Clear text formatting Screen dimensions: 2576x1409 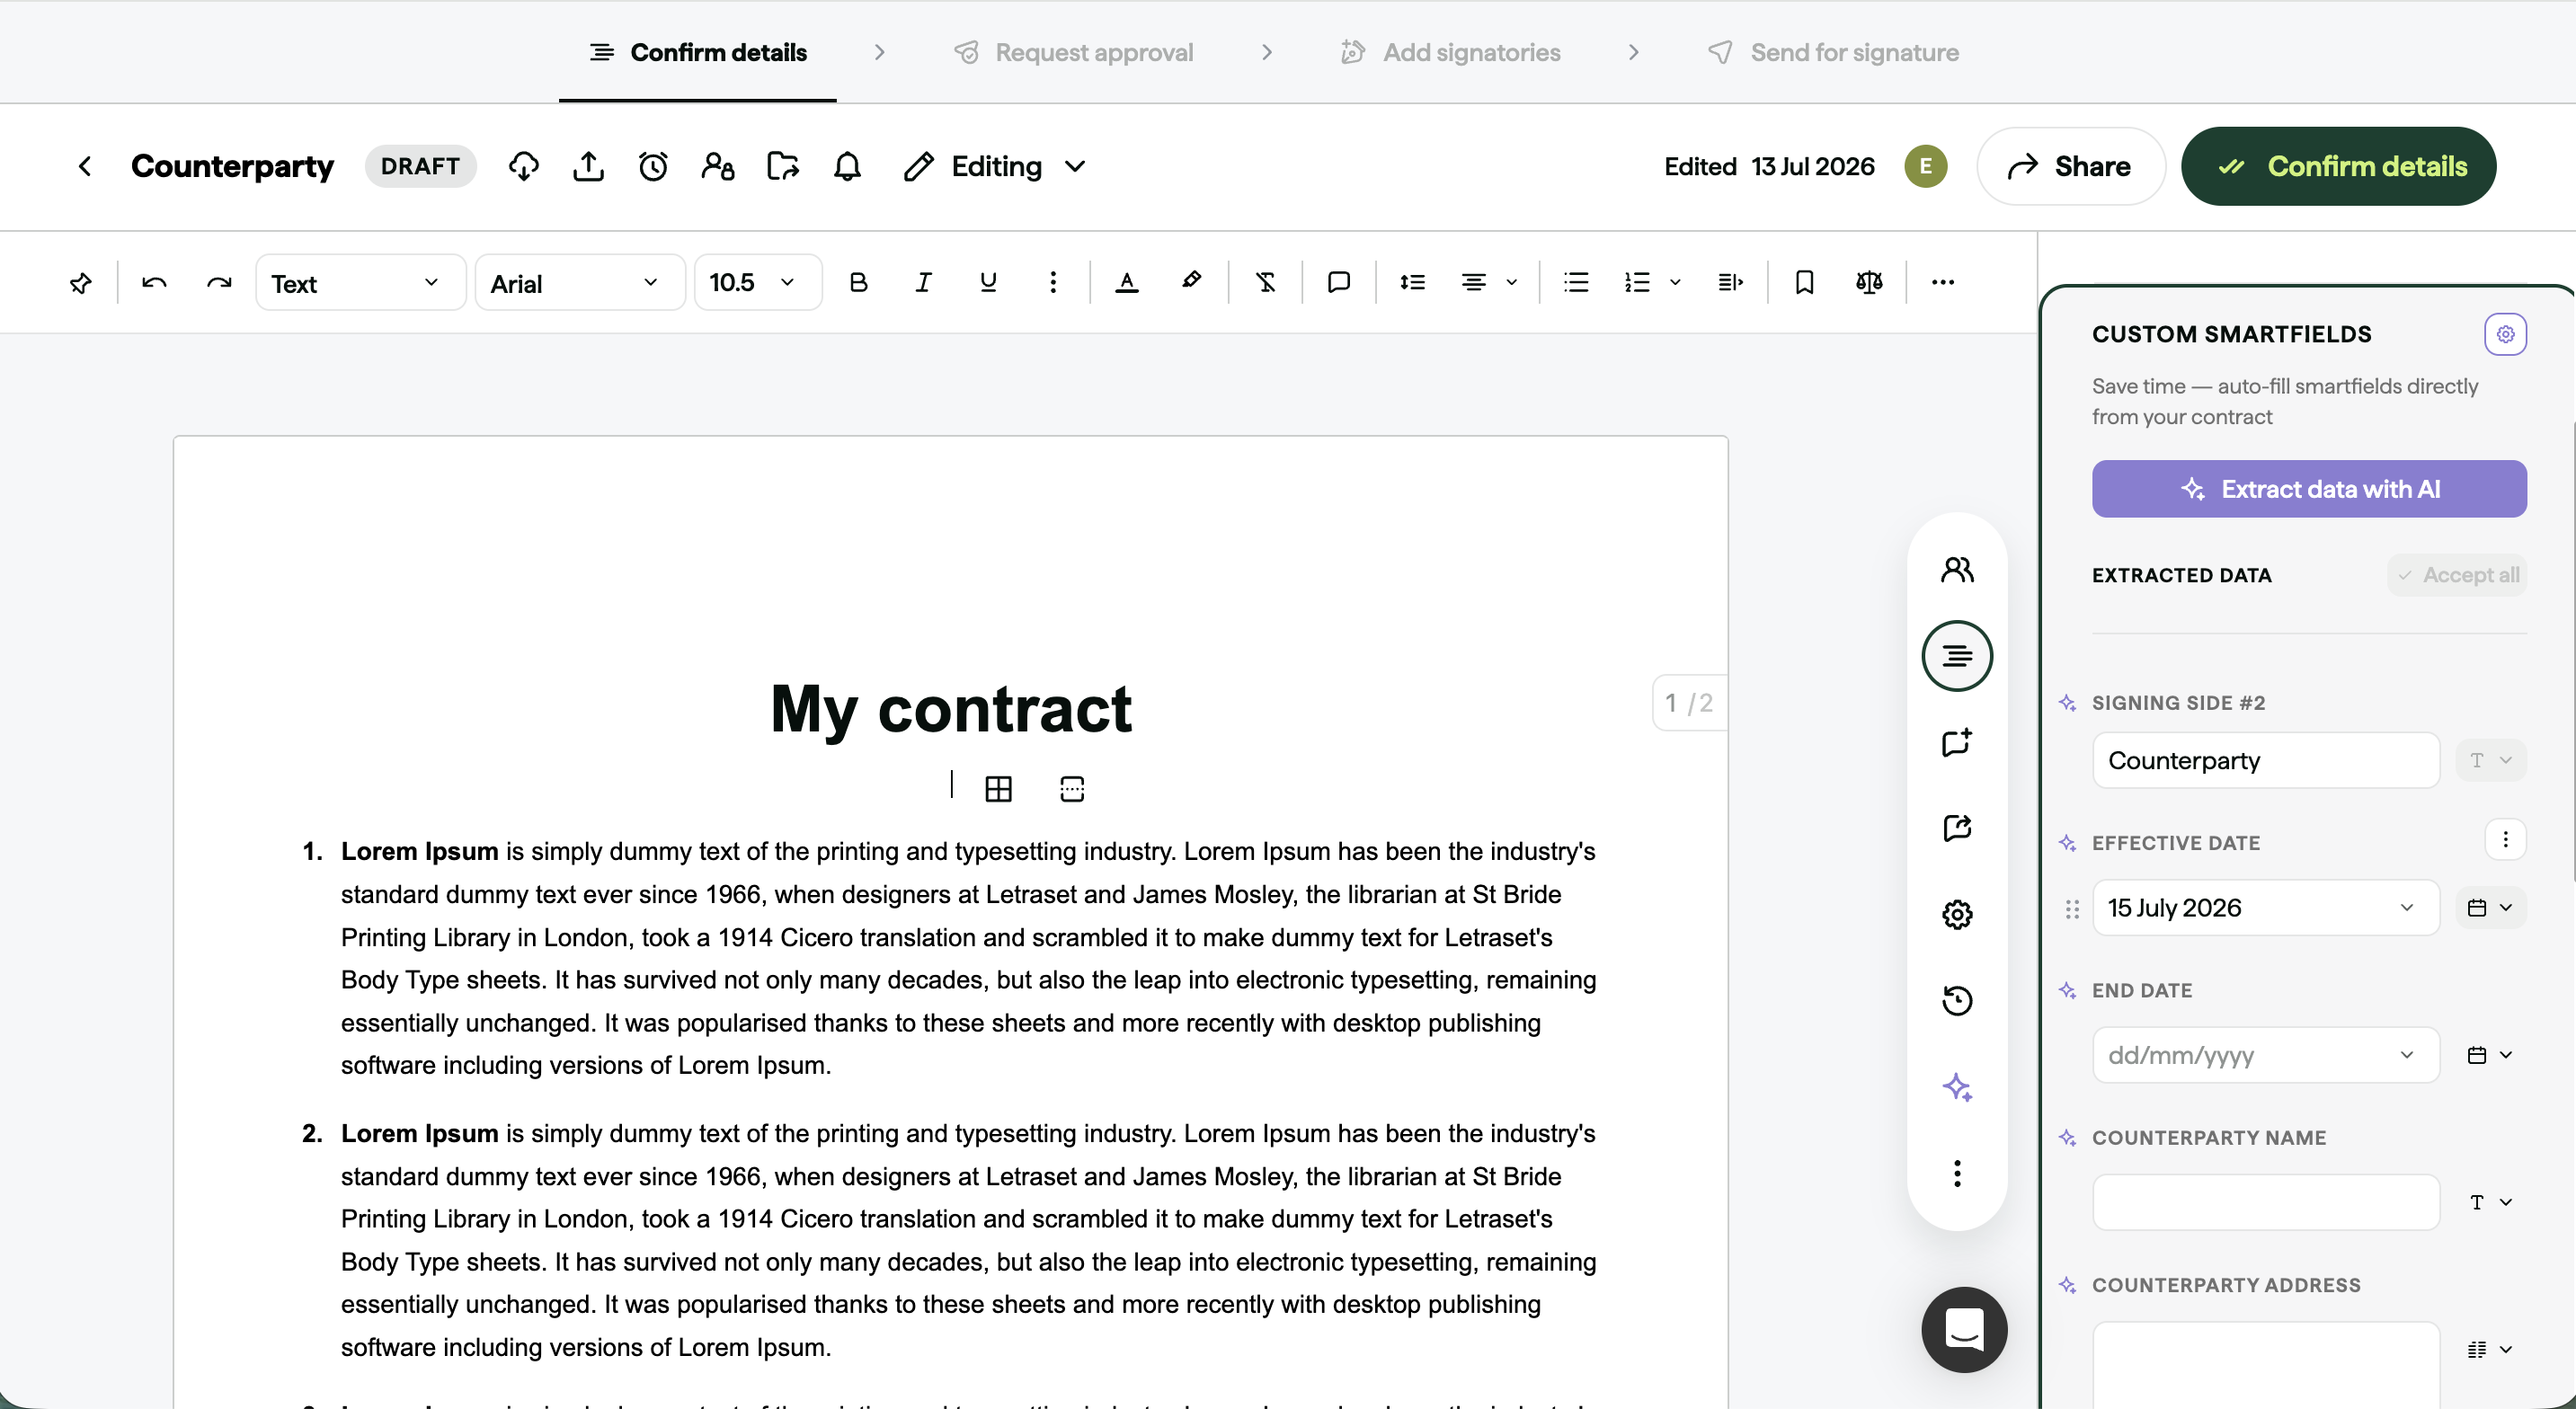pyautogui.click(x=1266, y=283)
